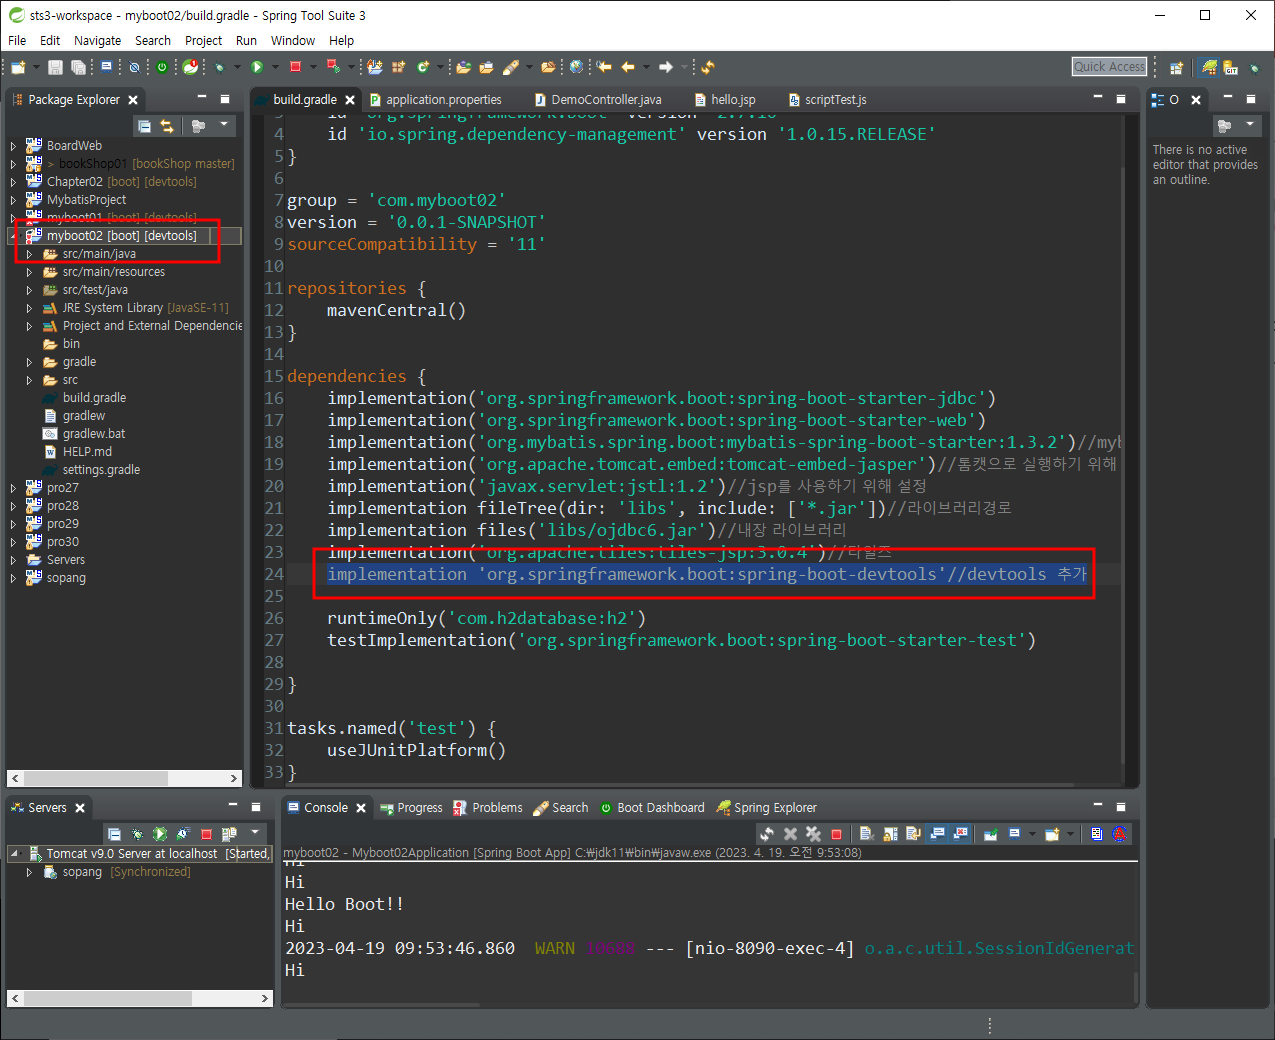Click the Open Web Browser globe icon
This screenshot has height=1040, width=1275.
pyautogui.click(x=576, y=67)
